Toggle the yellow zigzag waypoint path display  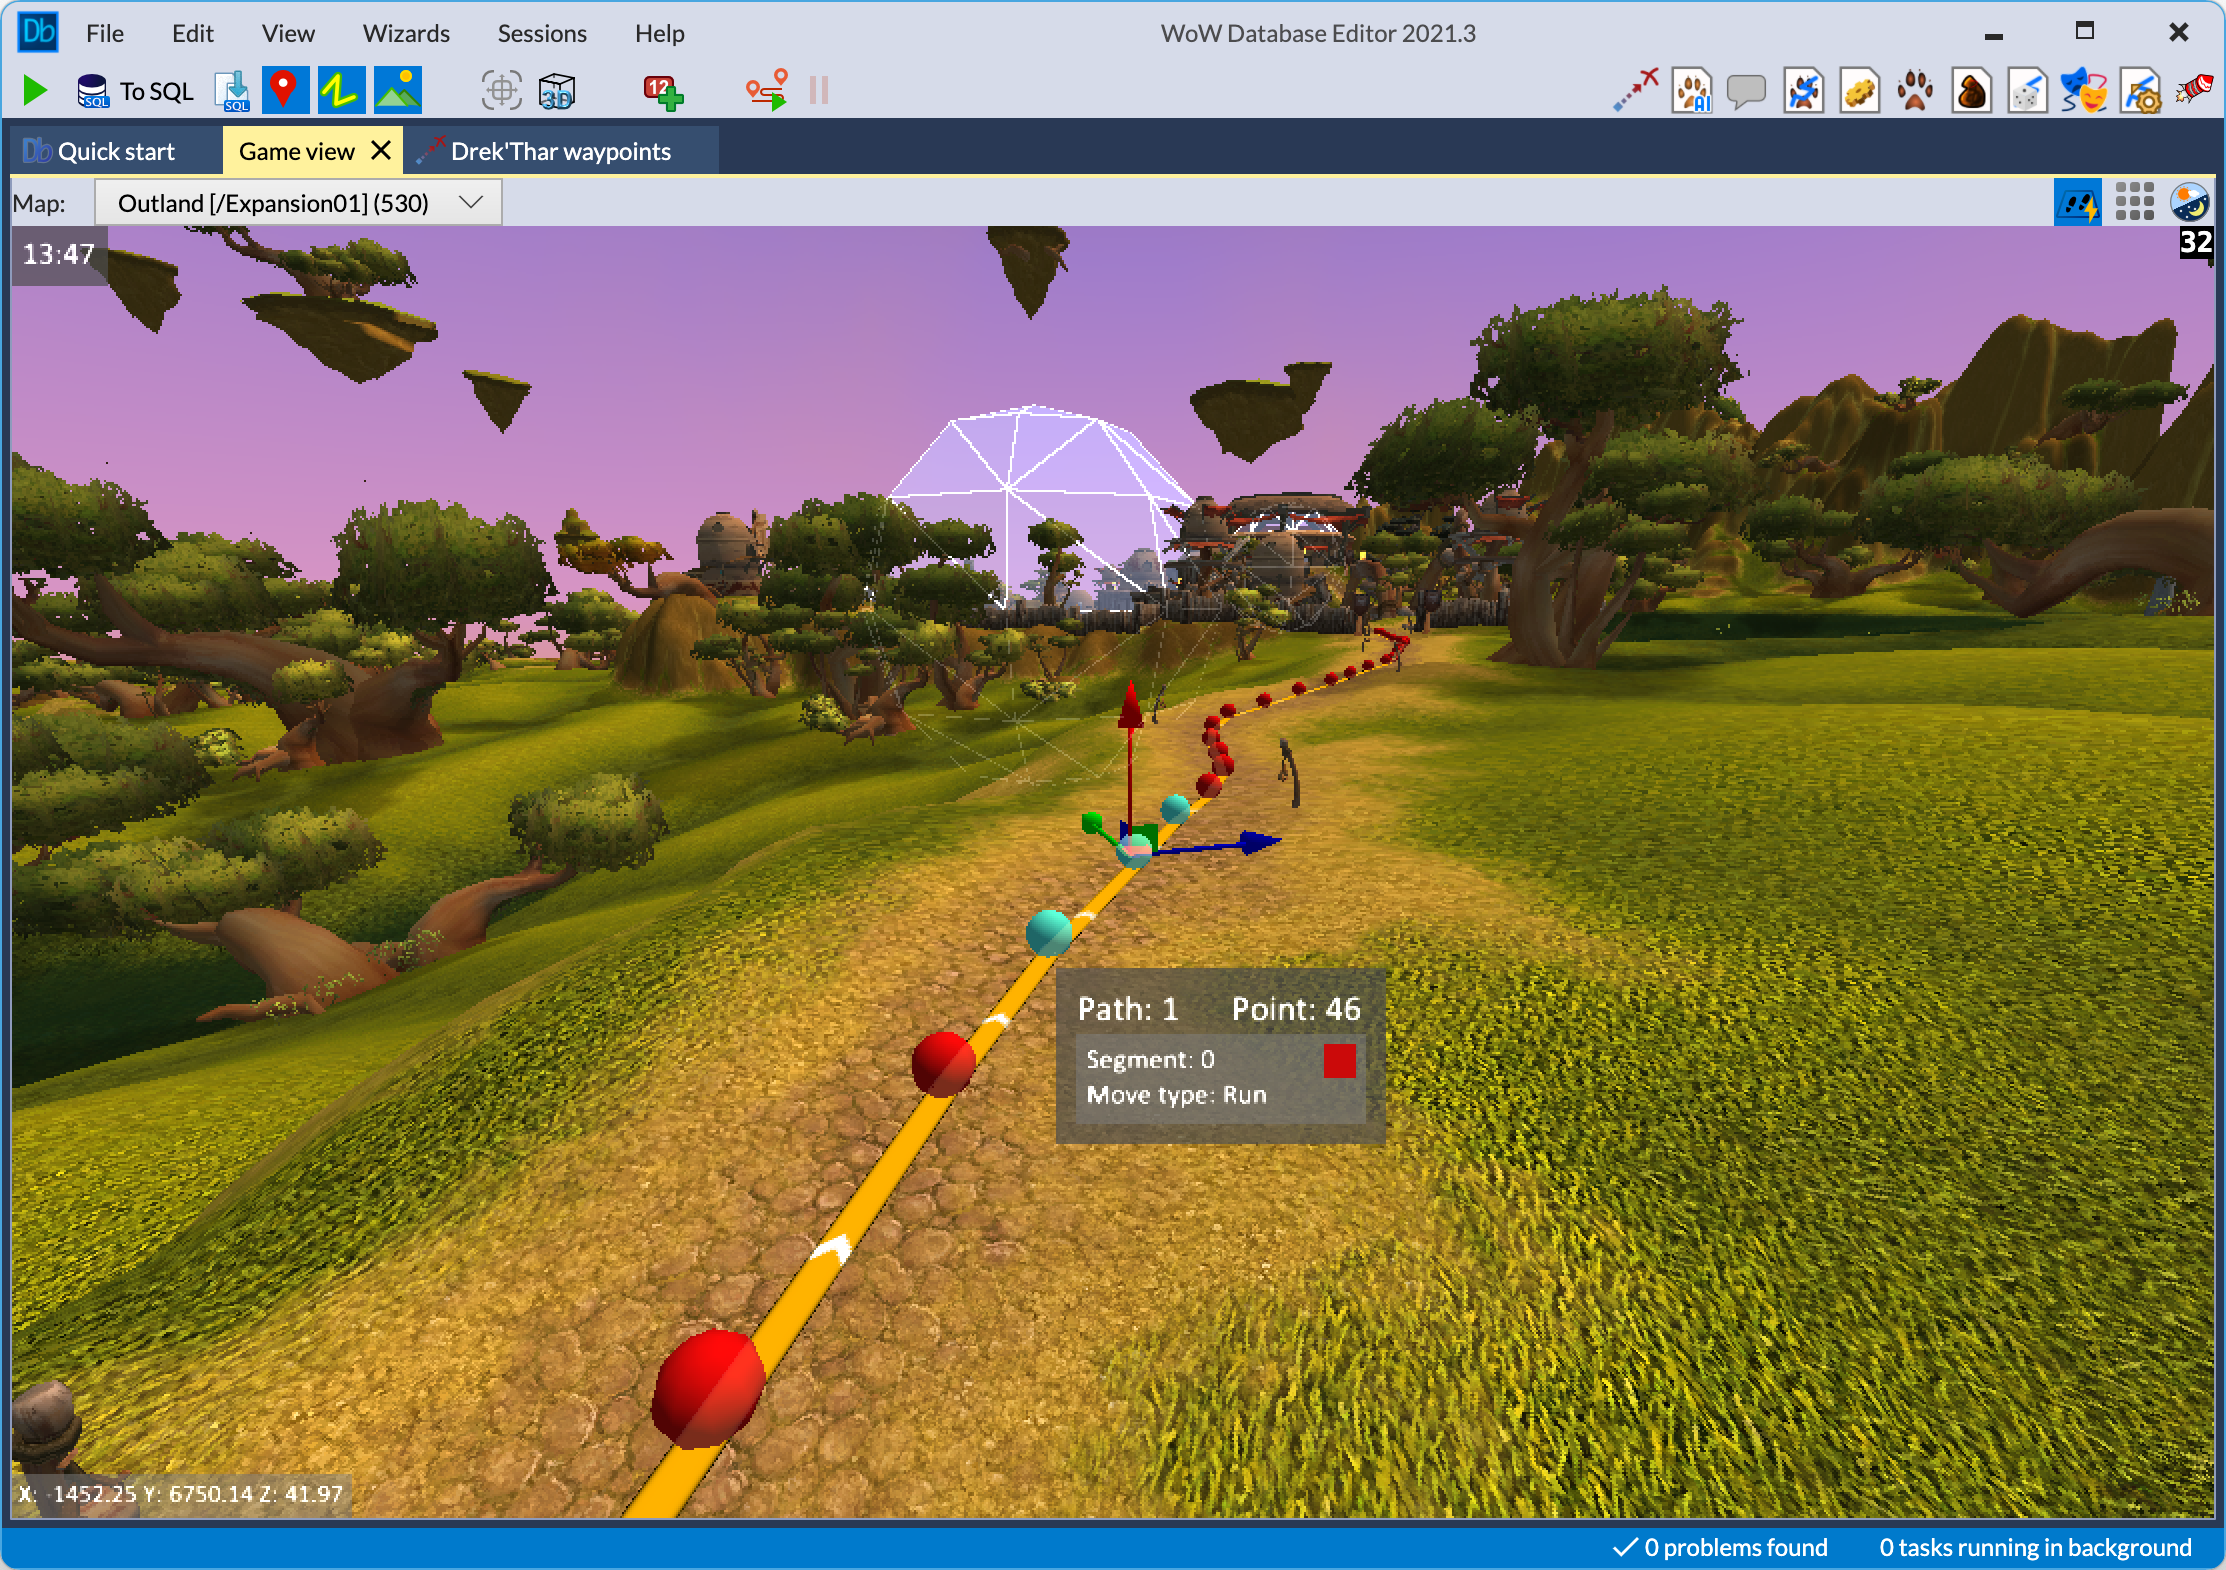point(340,91)
